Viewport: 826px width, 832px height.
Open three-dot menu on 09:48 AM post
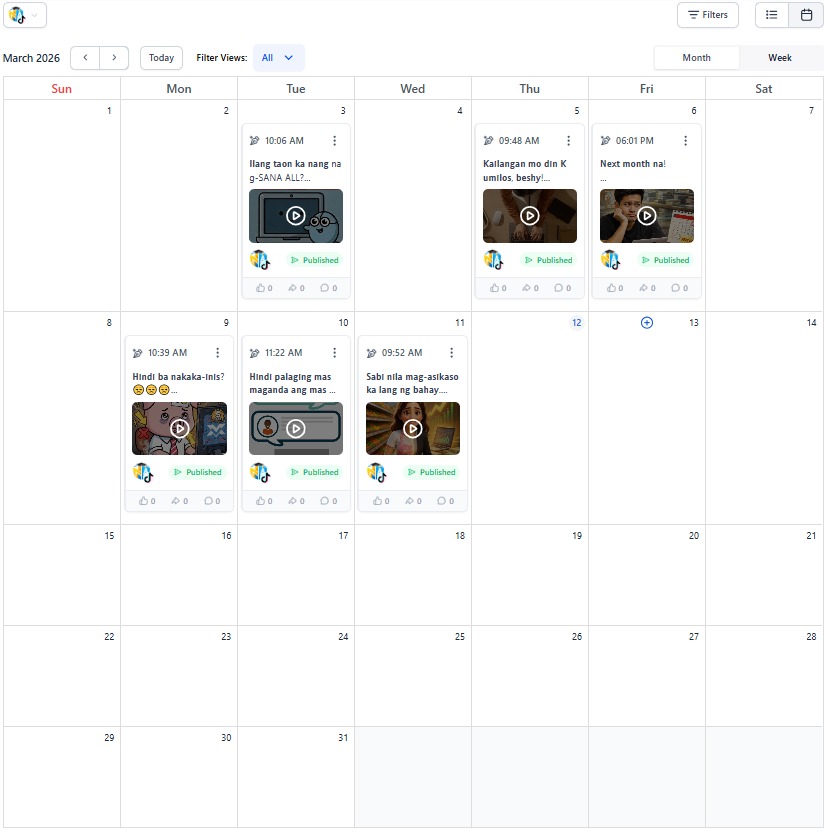click(x=569, y=141)
